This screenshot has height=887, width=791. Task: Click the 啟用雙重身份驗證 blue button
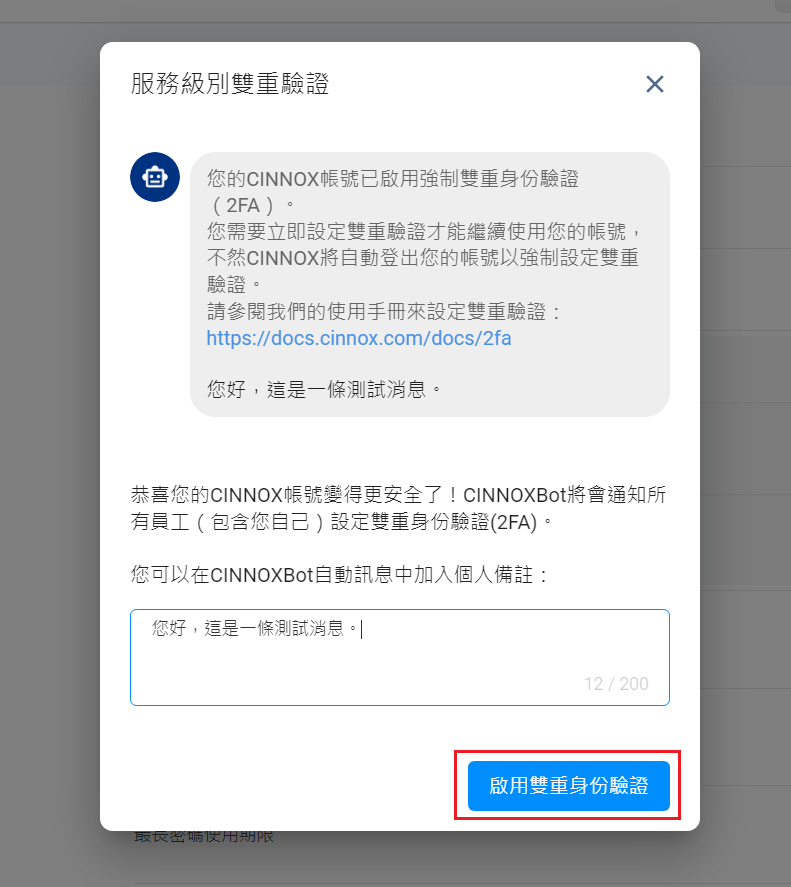point(569,786)
